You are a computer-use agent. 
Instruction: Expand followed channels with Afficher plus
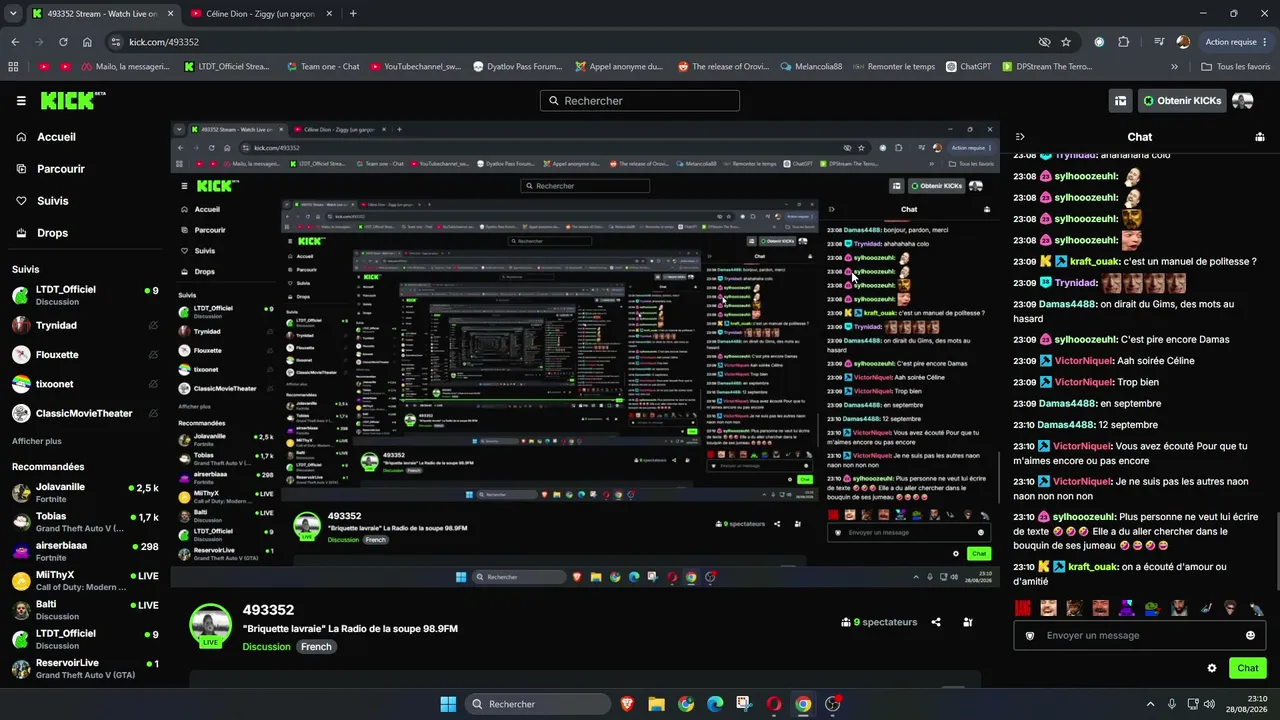pyautogui.click(x=37, y=441)
